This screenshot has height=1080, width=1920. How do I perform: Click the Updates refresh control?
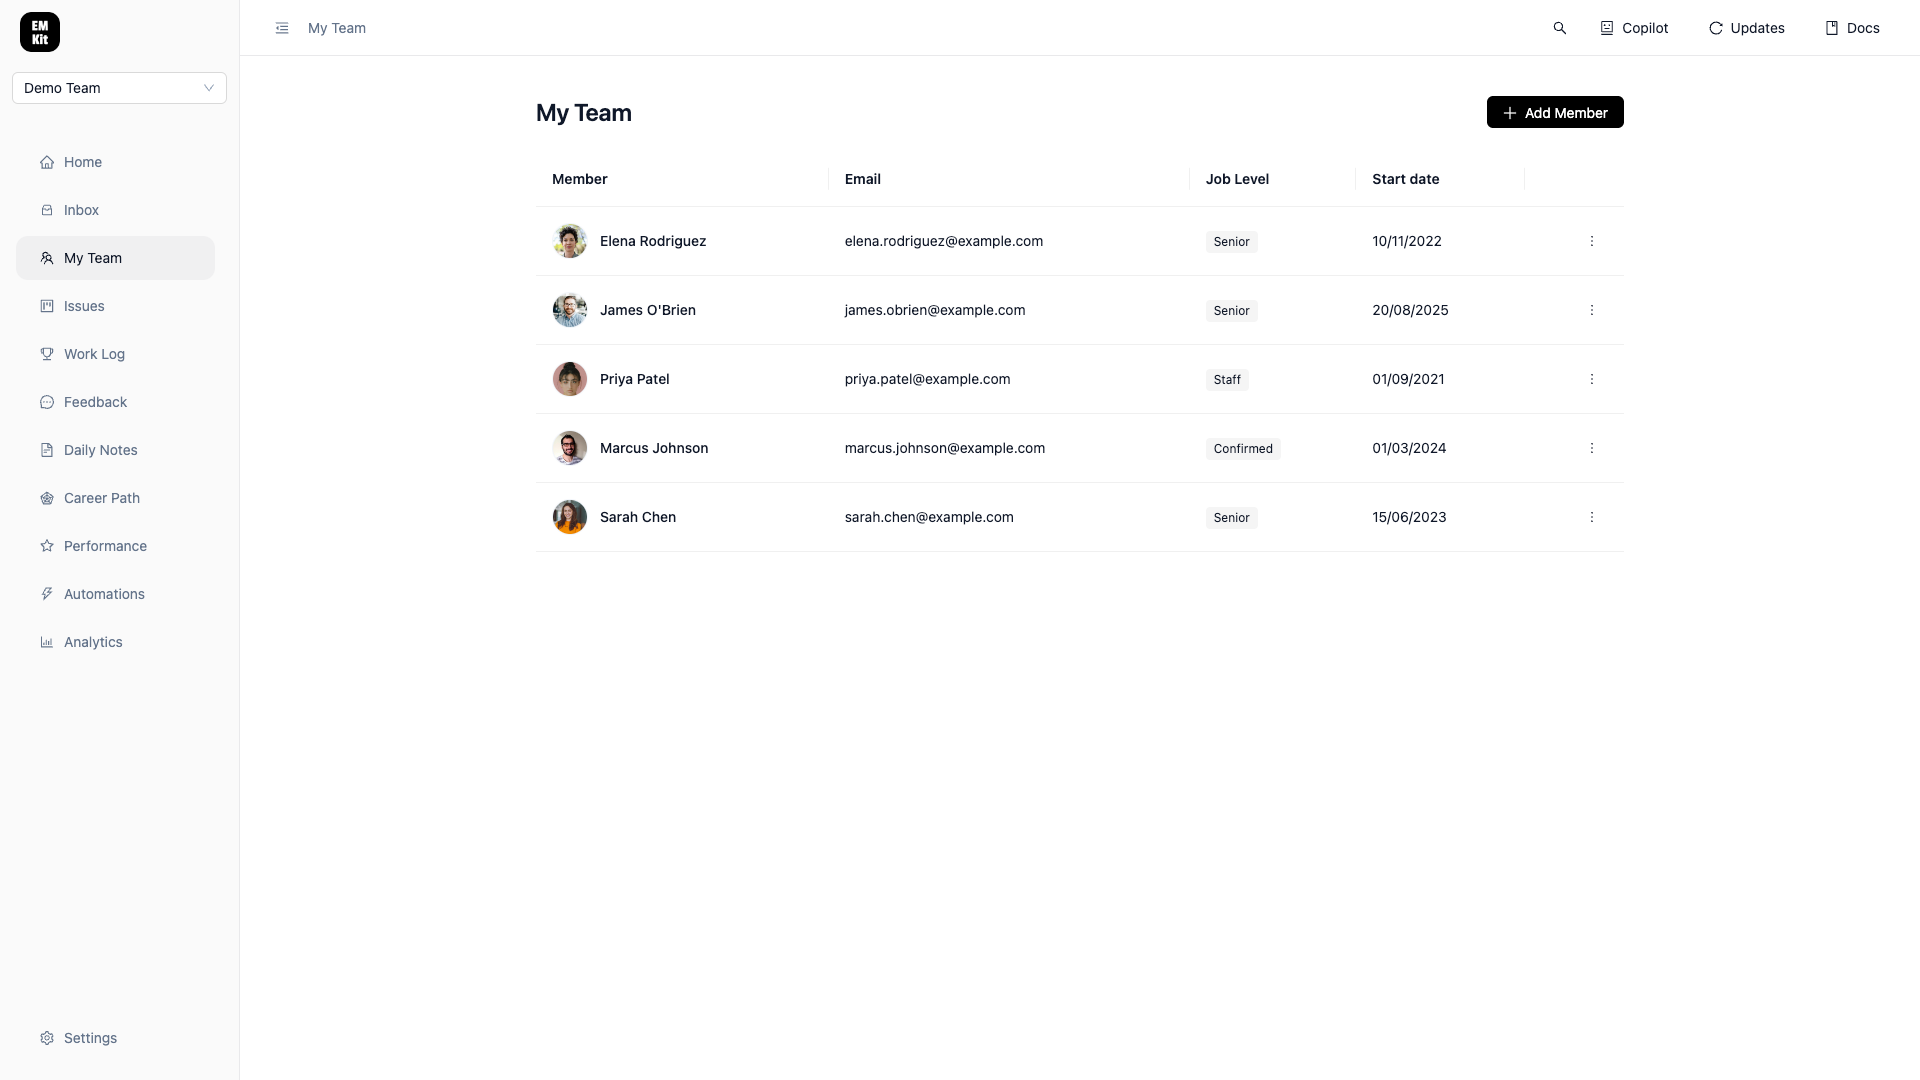(1747, 28)
